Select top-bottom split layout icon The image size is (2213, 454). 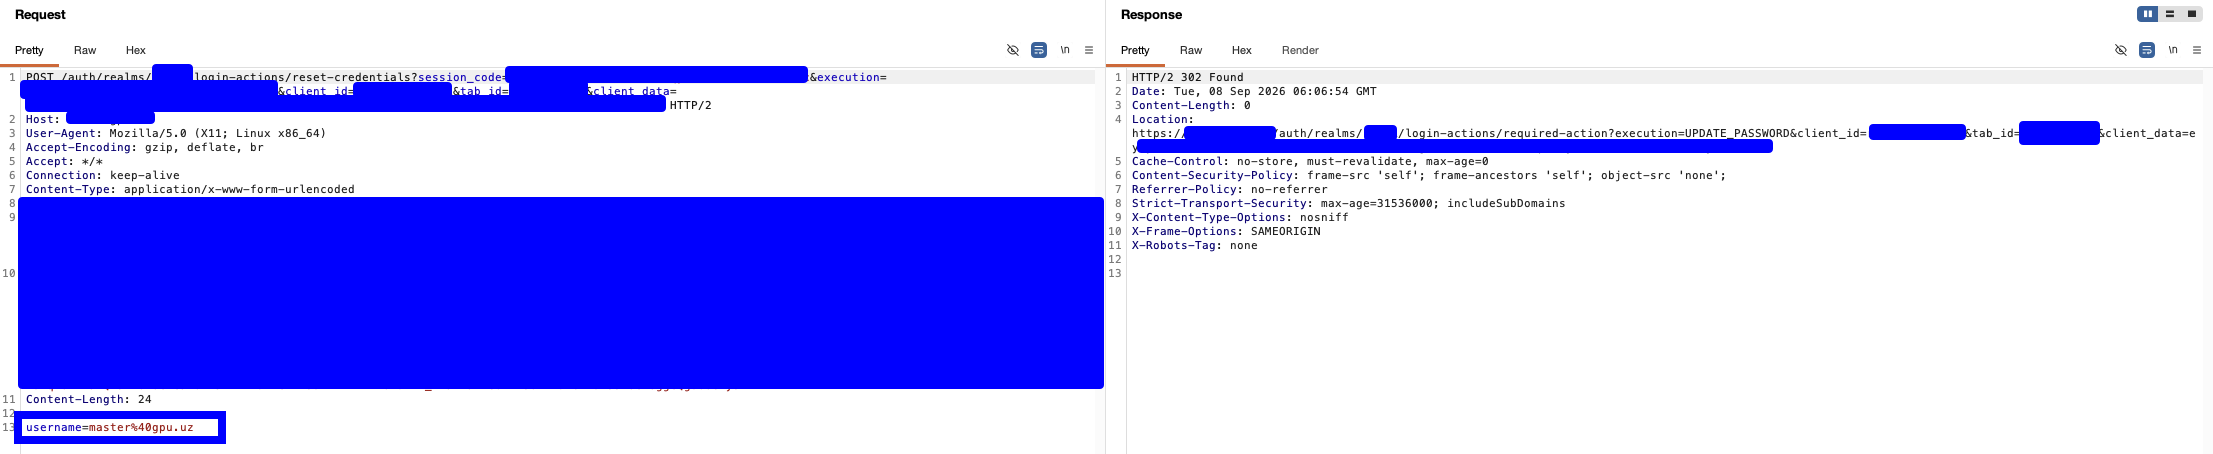[2169, 14]
